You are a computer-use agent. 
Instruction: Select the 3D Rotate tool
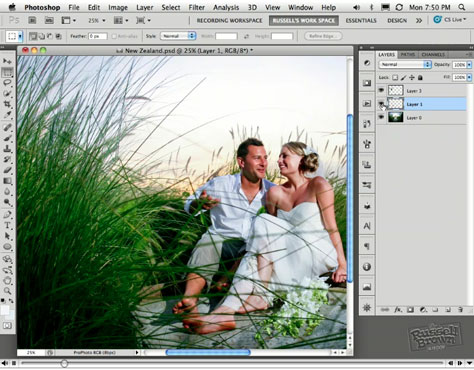coord(7,259)
